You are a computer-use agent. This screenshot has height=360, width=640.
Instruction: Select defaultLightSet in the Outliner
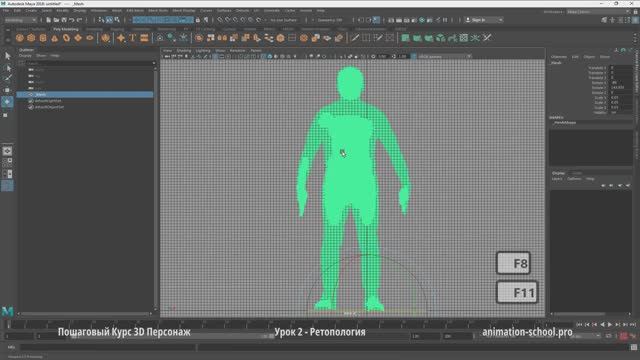(x=48, y=101)
